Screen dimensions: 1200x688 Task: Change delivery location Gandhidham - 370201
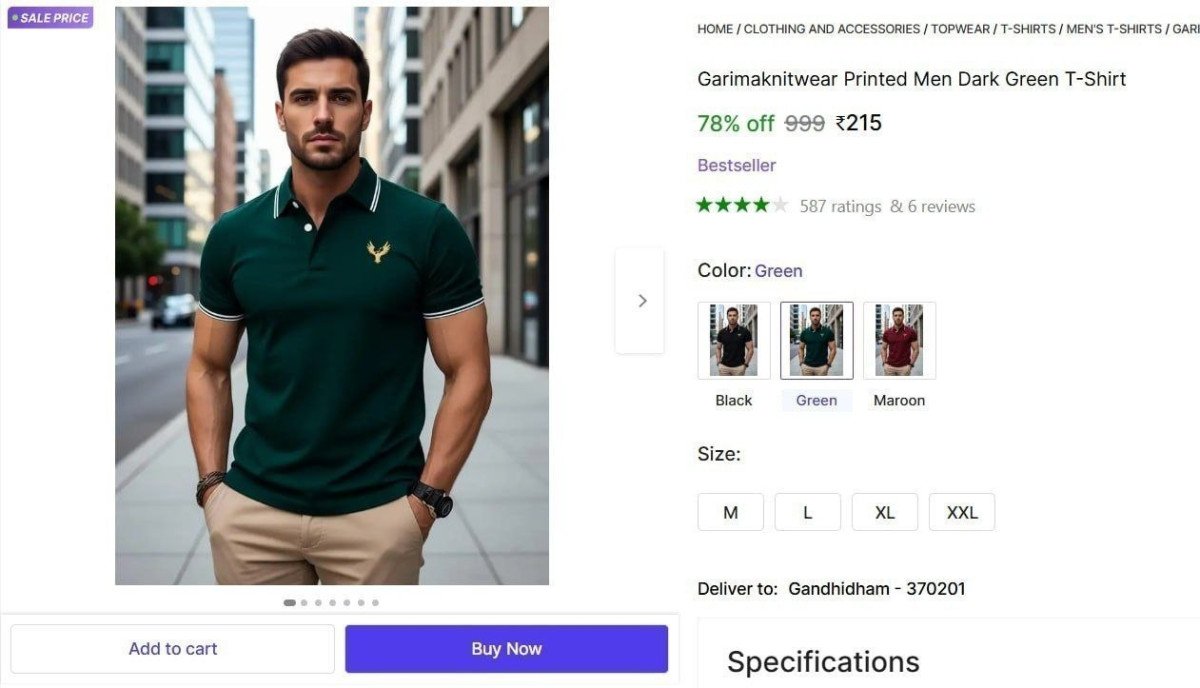click(876, 589)
